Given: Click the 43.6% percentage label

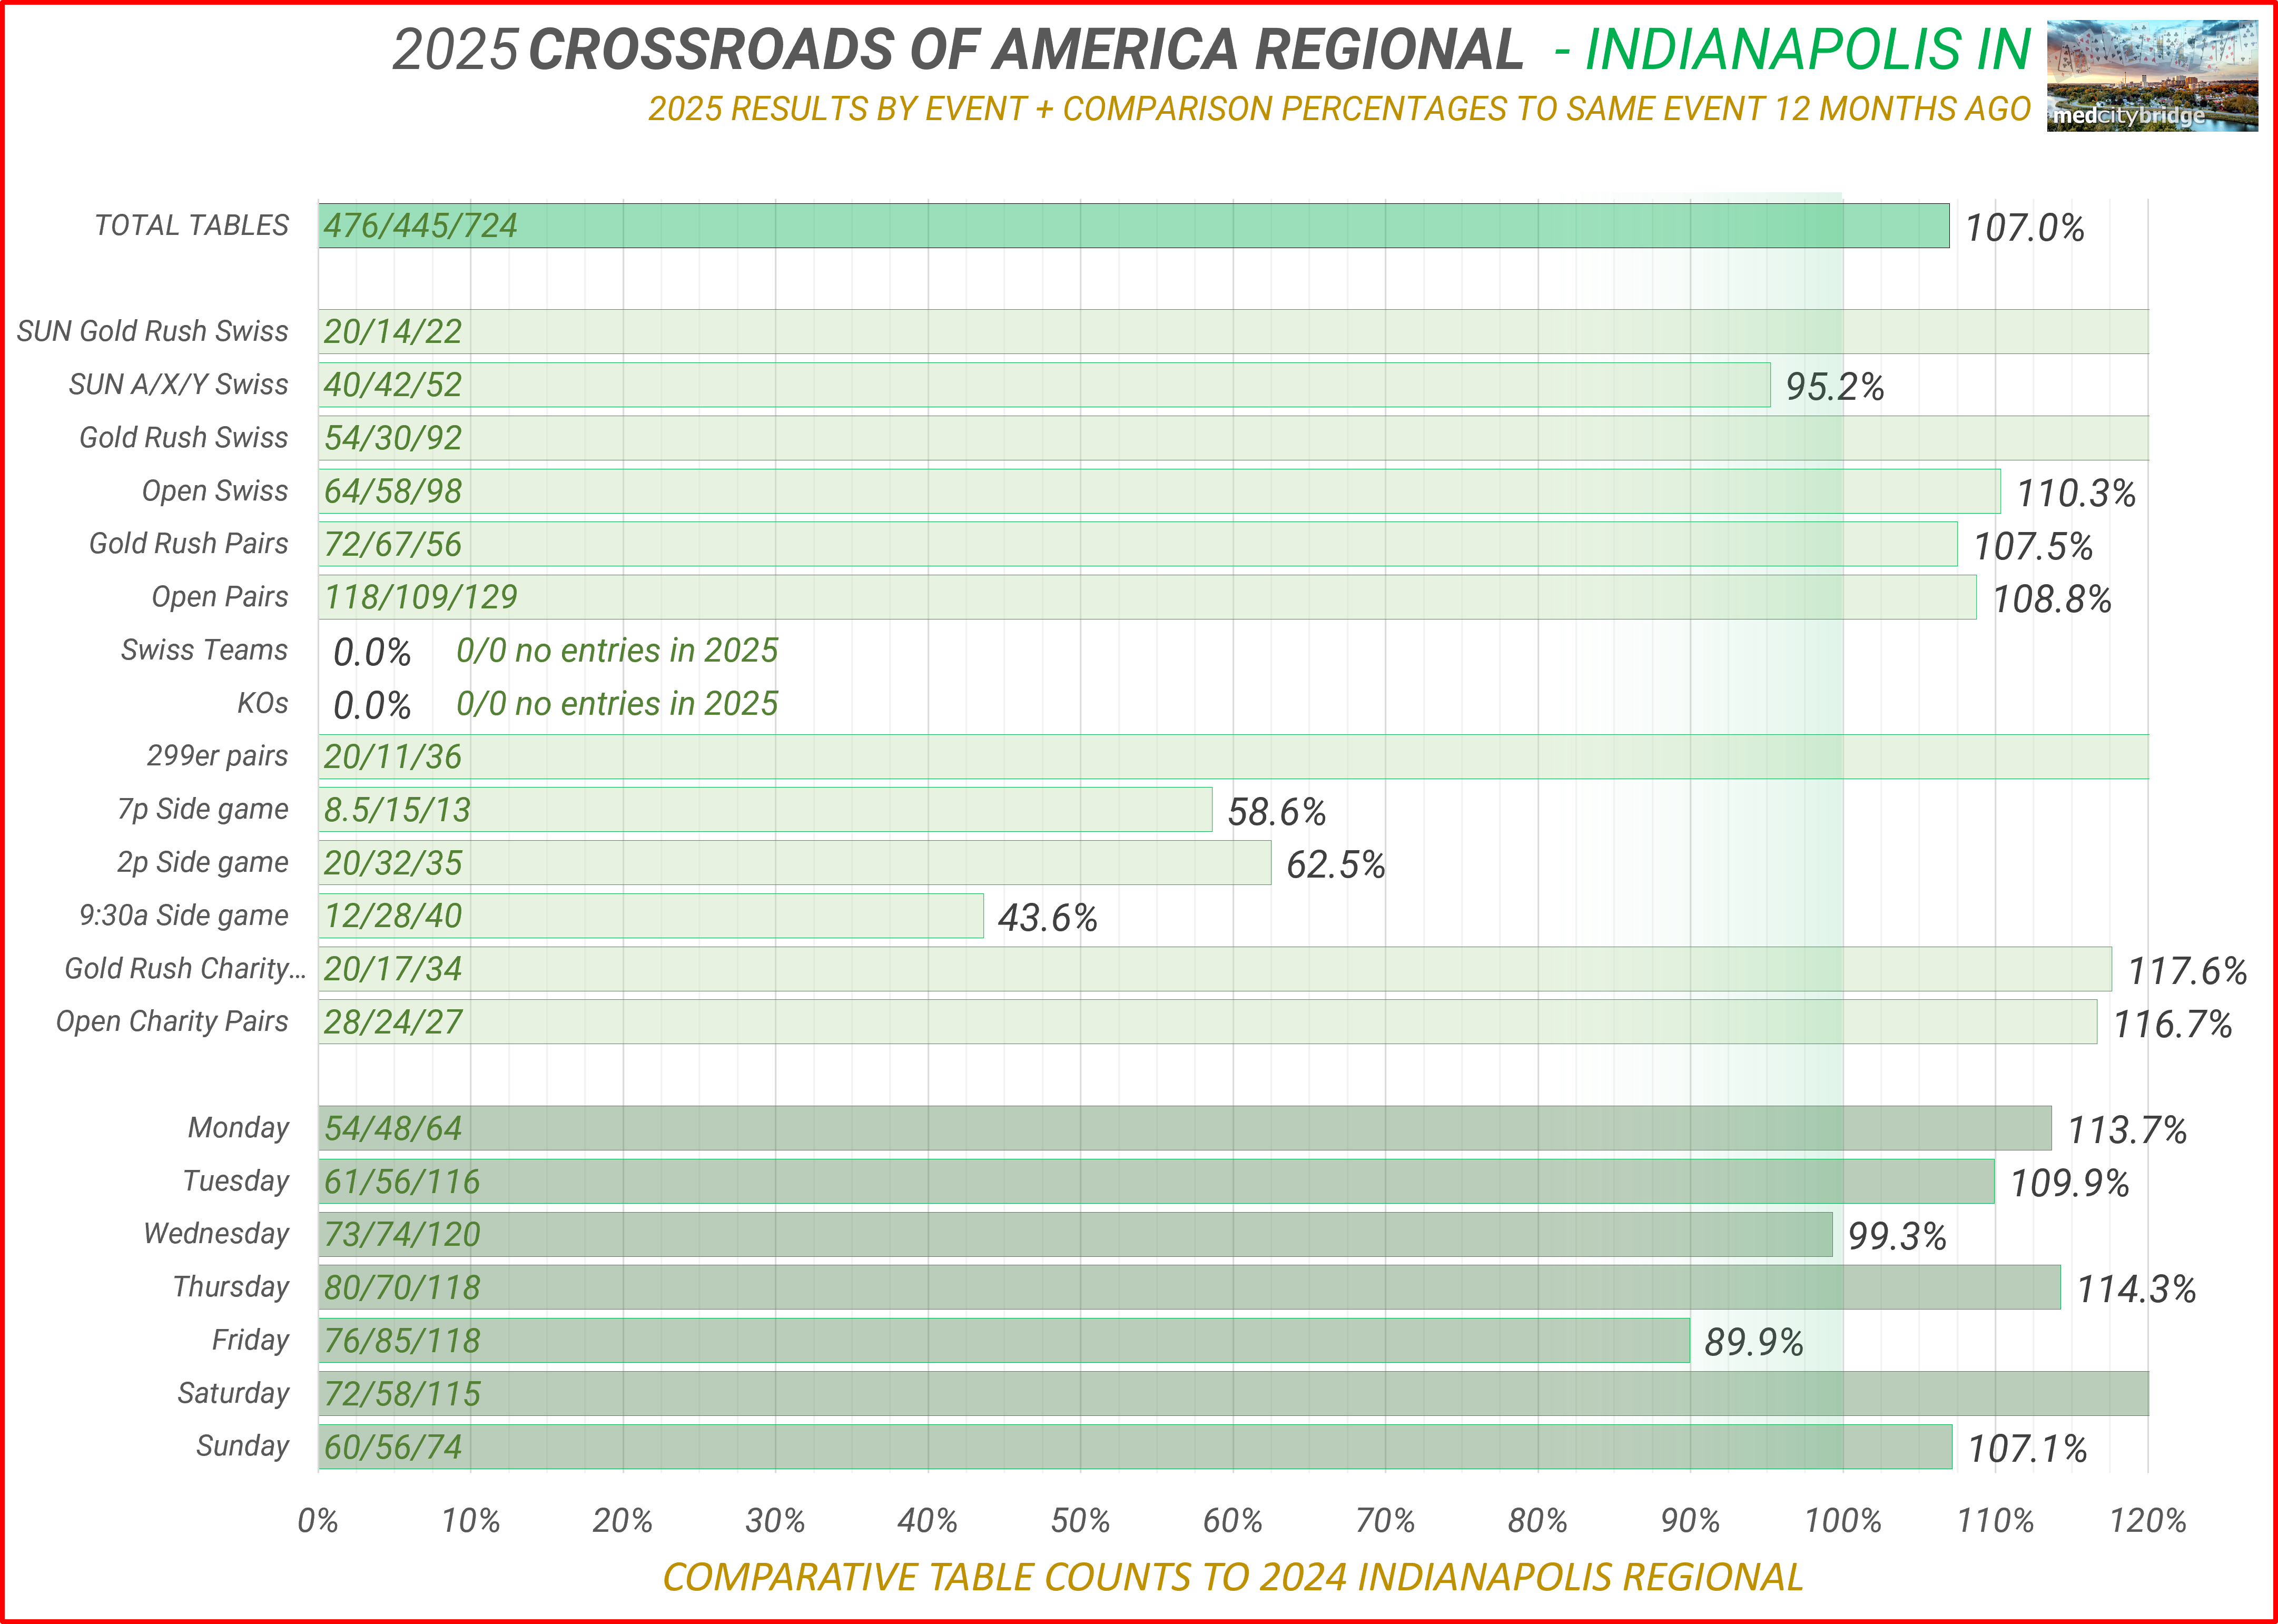Looking at the screenshot, I should point(1048,918).
